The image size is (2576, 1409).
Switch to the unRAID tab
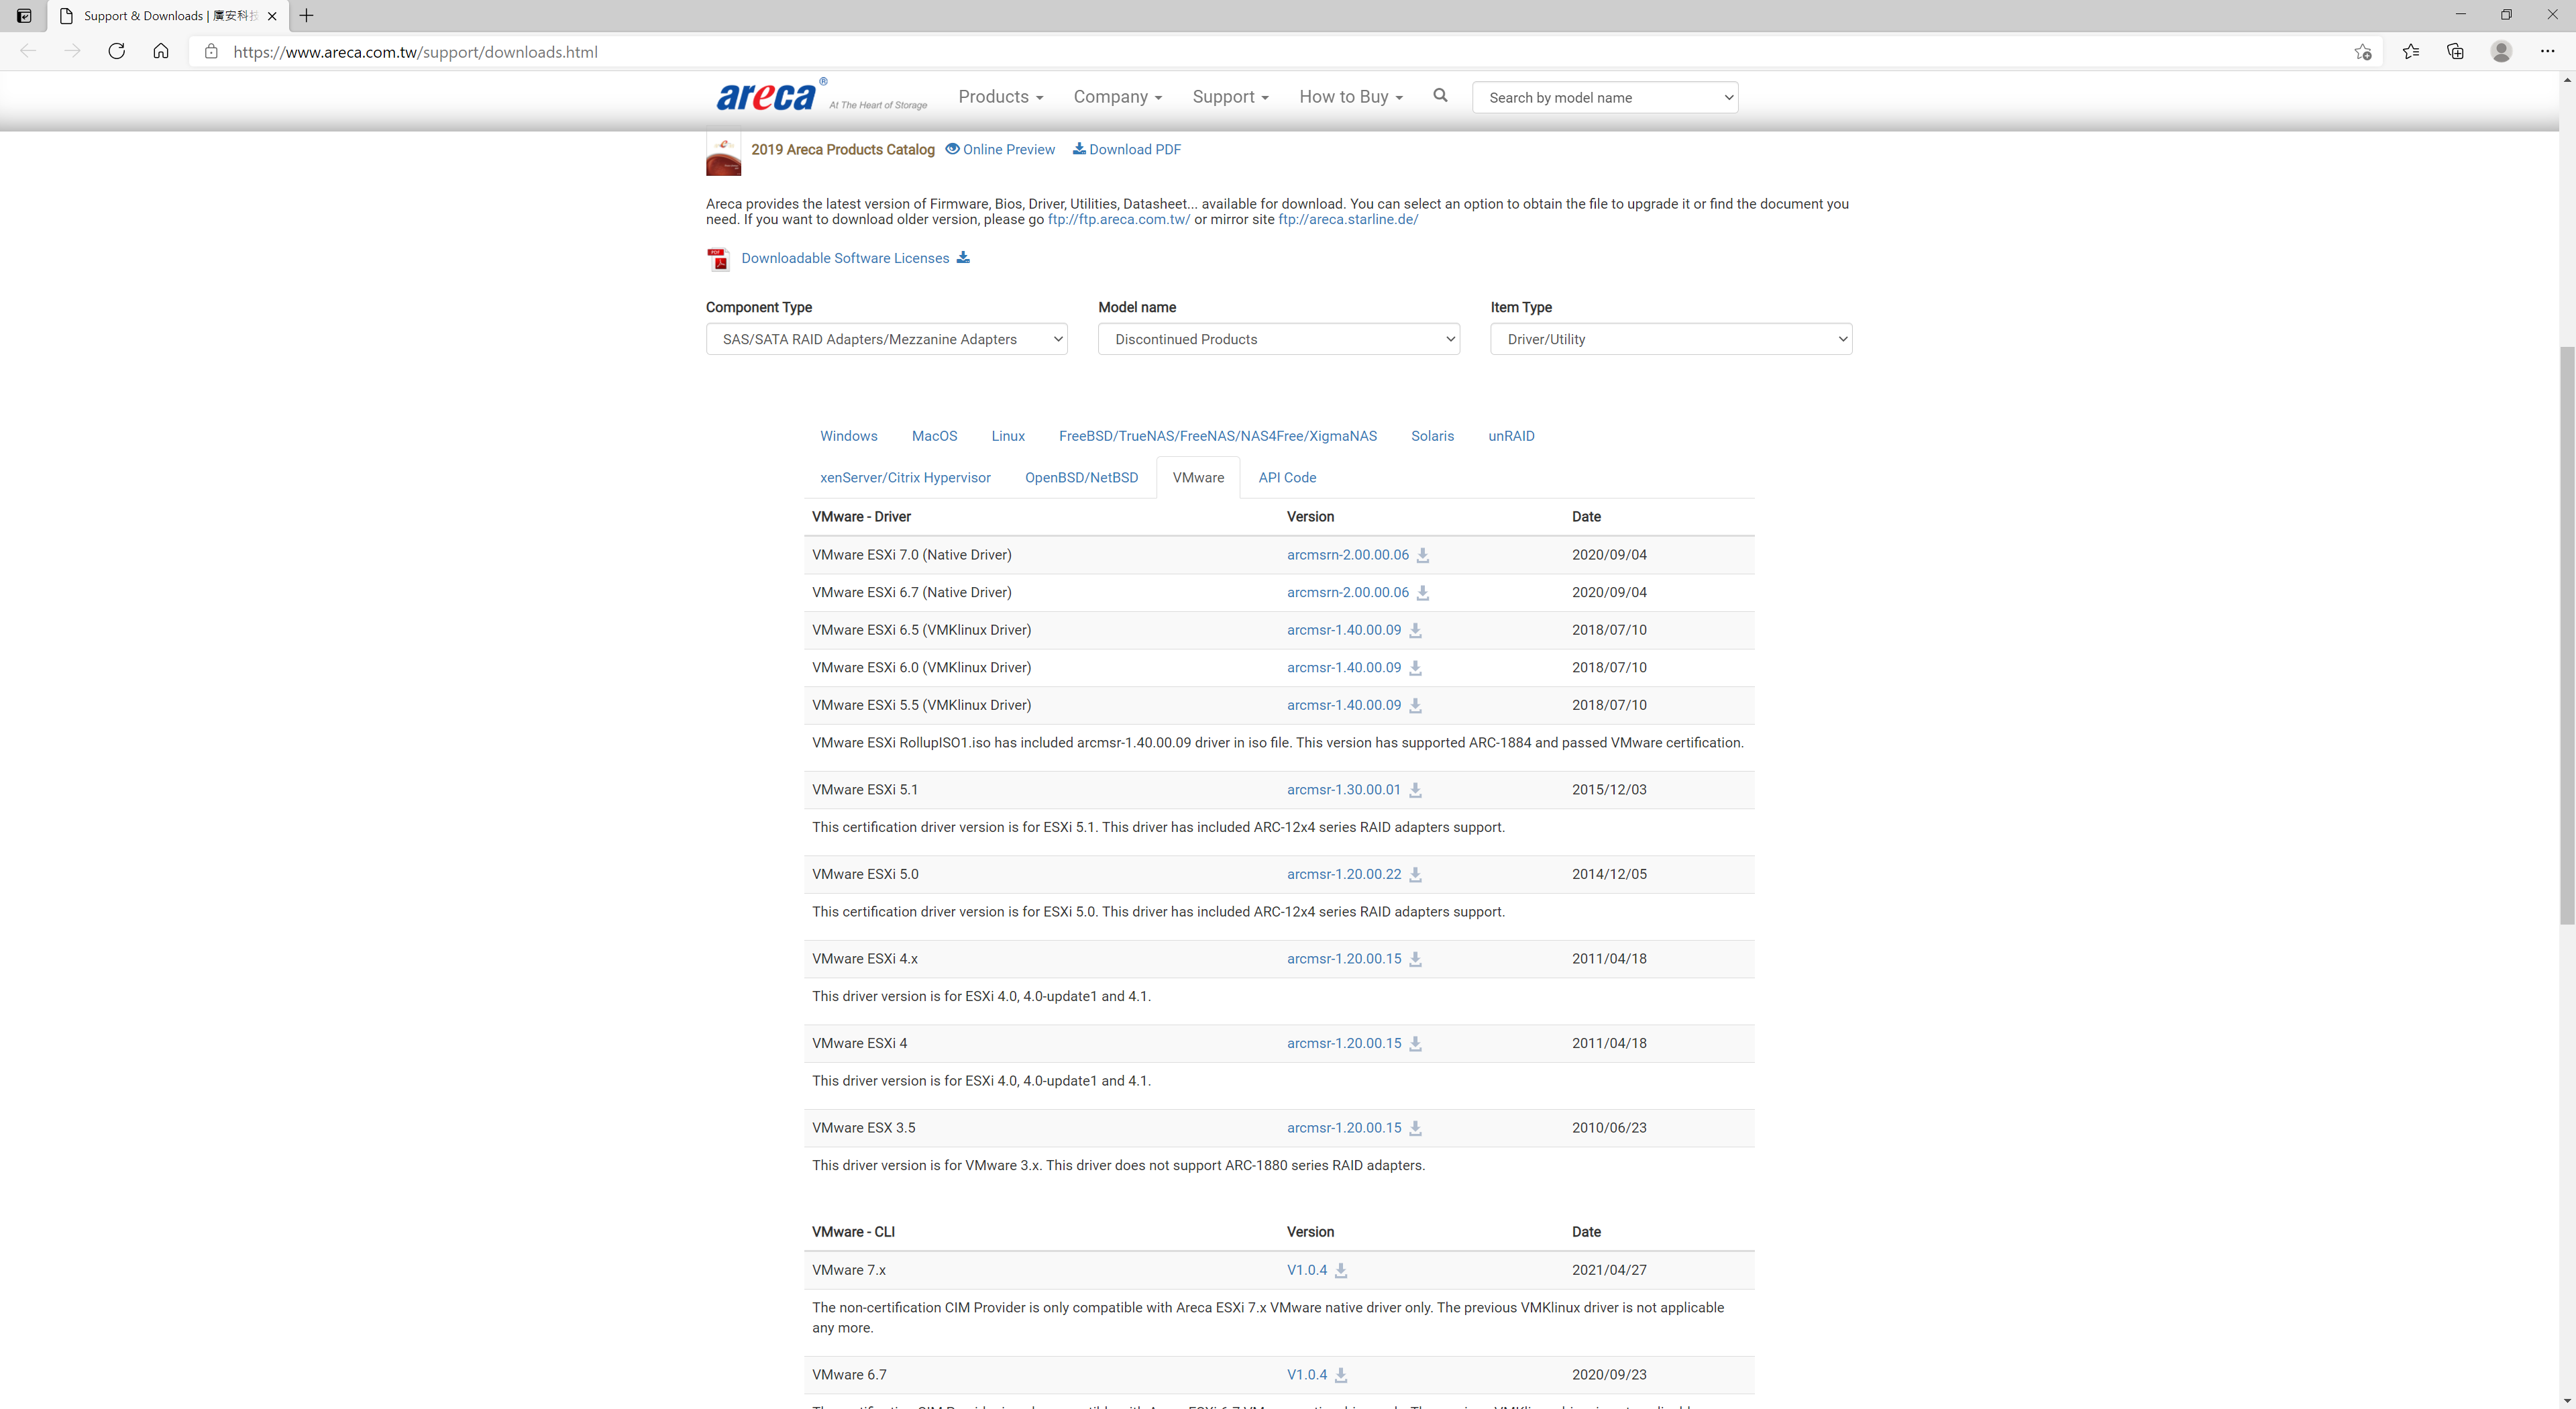(1511, 436)
